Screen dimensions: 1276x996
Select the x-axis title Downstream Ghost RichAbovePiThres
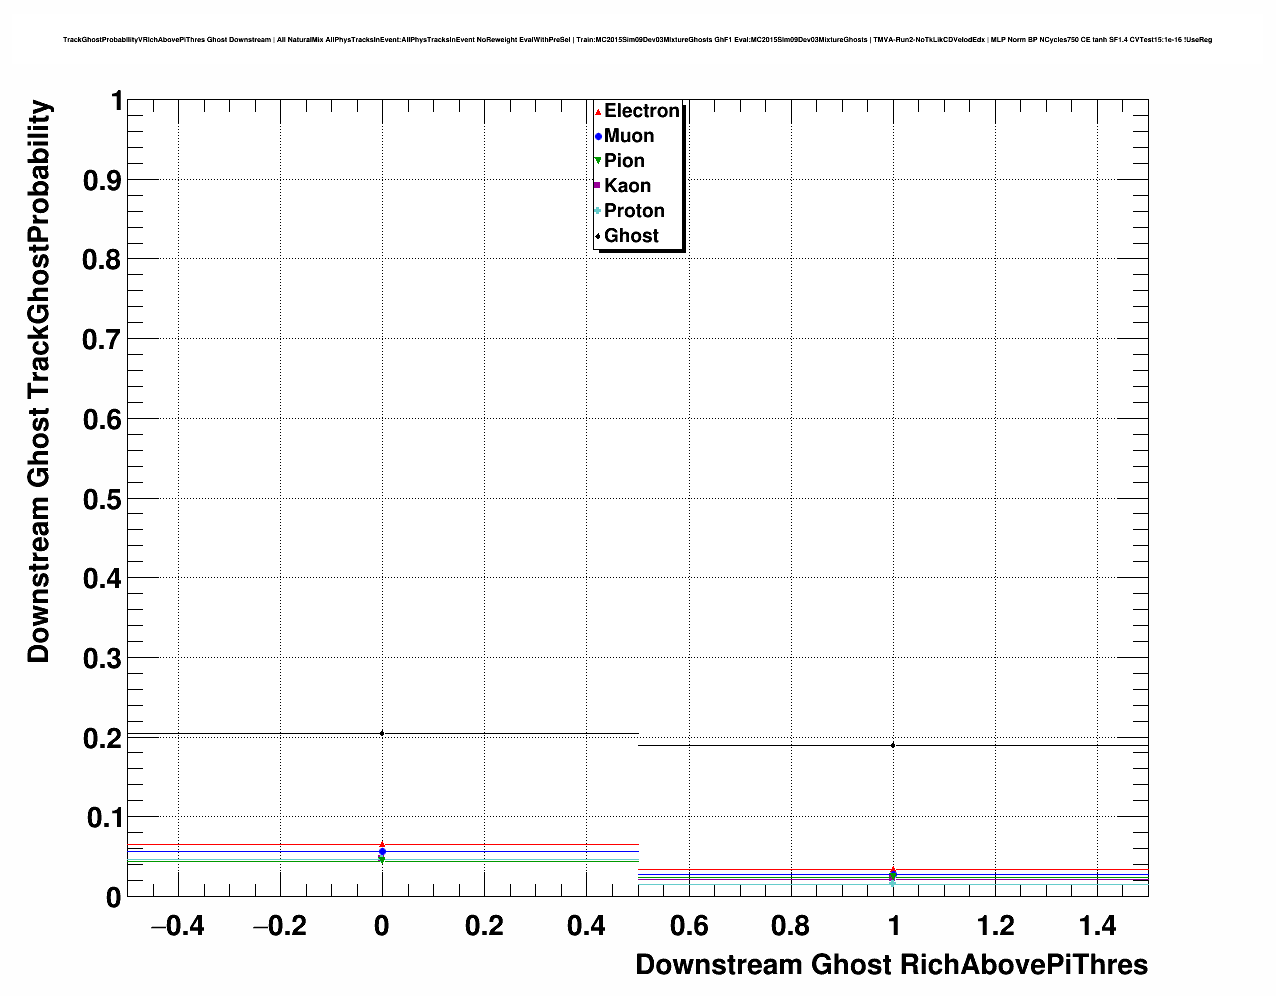[x=891, y=965]
